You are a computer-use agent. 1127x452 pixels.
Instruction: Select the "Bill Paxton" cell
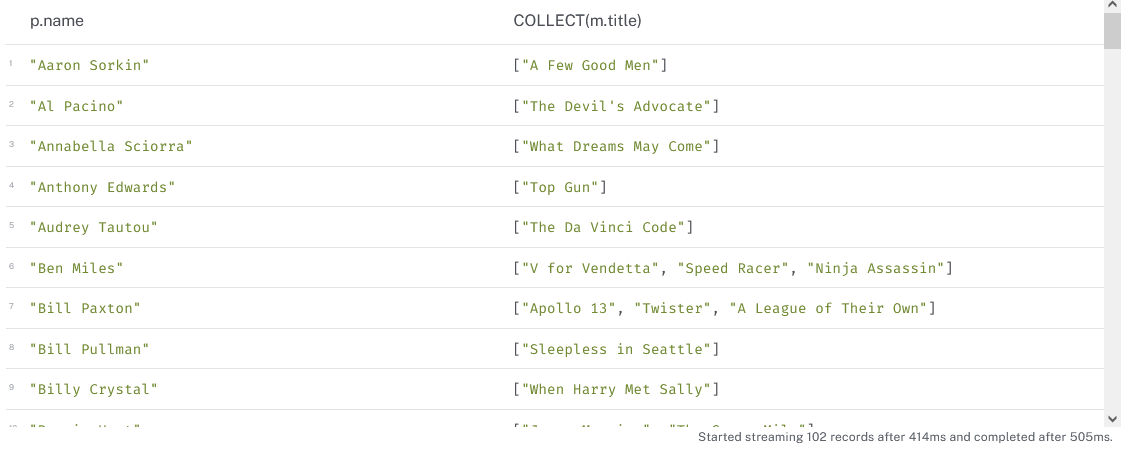coord(85,308)
